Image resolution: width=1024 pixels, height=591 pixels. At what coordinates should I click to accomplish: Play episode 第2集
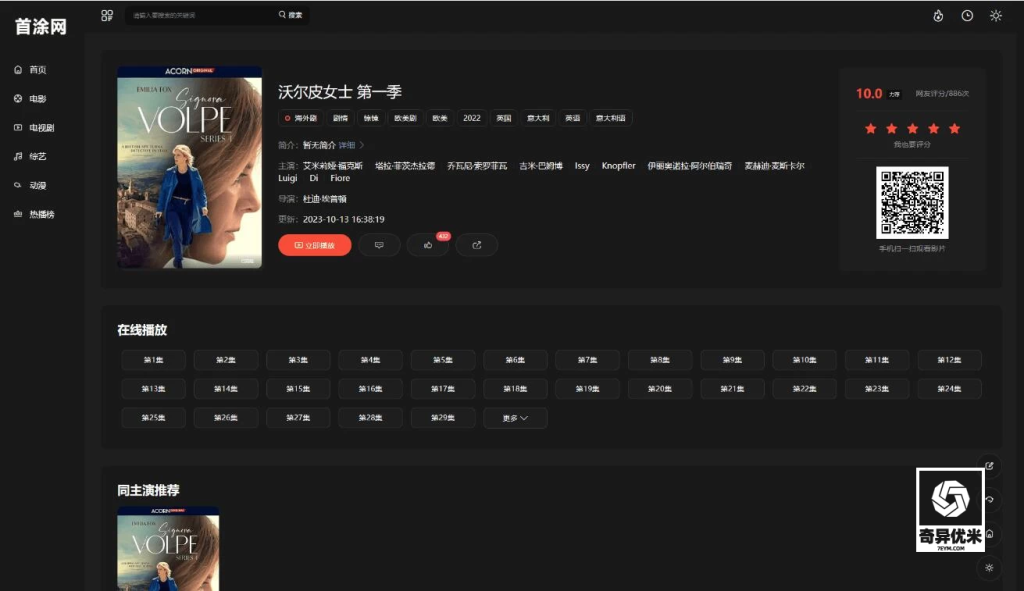pos(226,360)
